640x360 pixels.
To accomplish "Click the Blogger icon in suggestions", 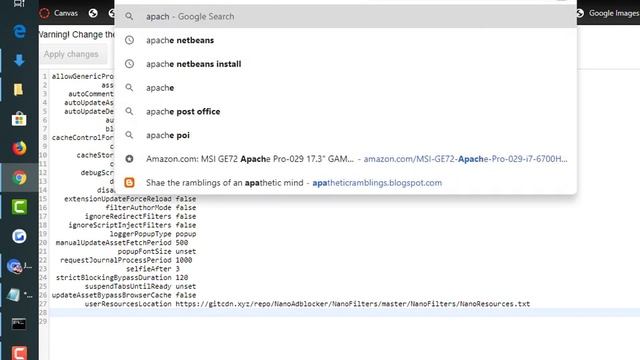I will (129, 182).
